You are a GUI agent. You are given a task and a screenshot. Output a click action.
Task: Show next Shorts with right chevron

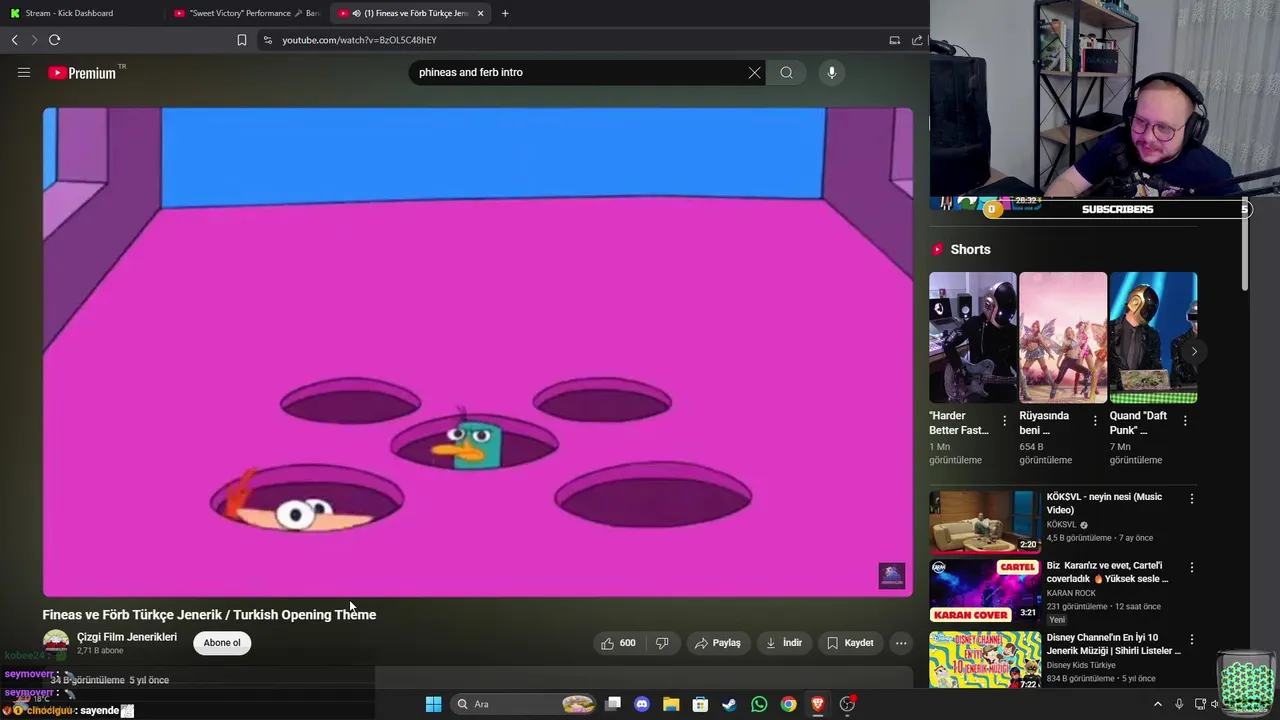(1193, 351)
